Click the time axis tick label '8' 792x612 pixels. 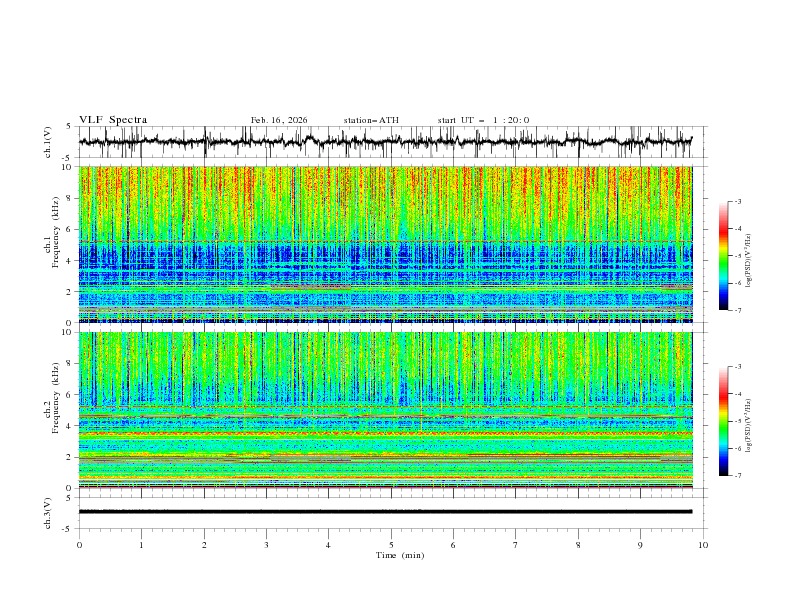point(578,545)
